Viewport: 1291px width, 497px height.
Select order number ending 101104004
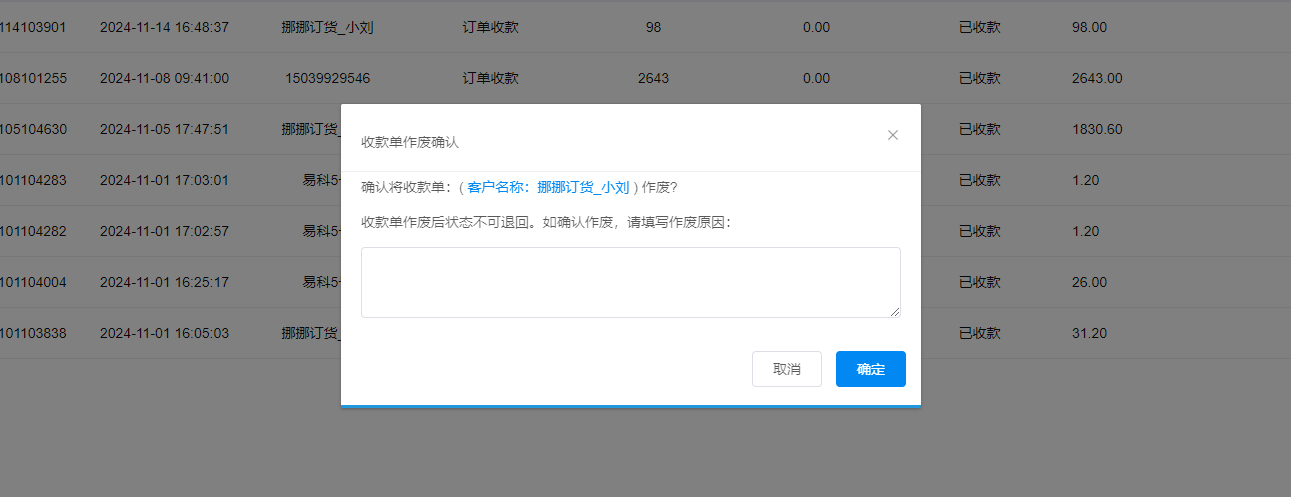[33, 282]
